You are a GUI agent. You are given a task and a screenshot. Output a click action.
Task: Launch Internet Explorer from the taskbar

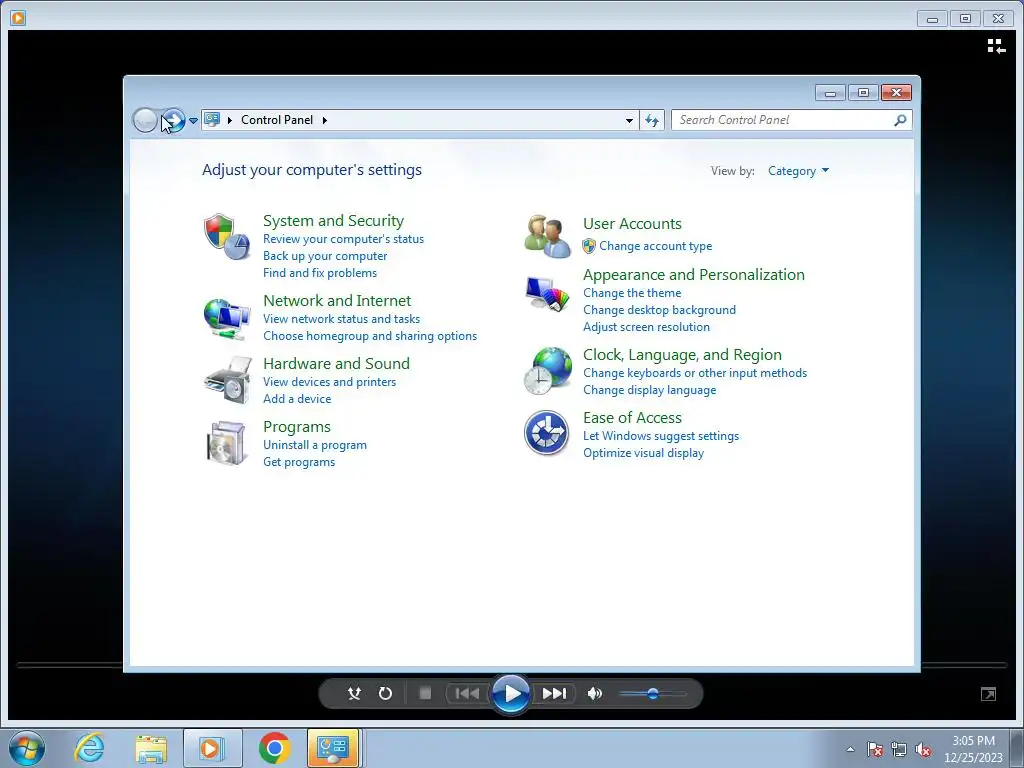(89, 748)
